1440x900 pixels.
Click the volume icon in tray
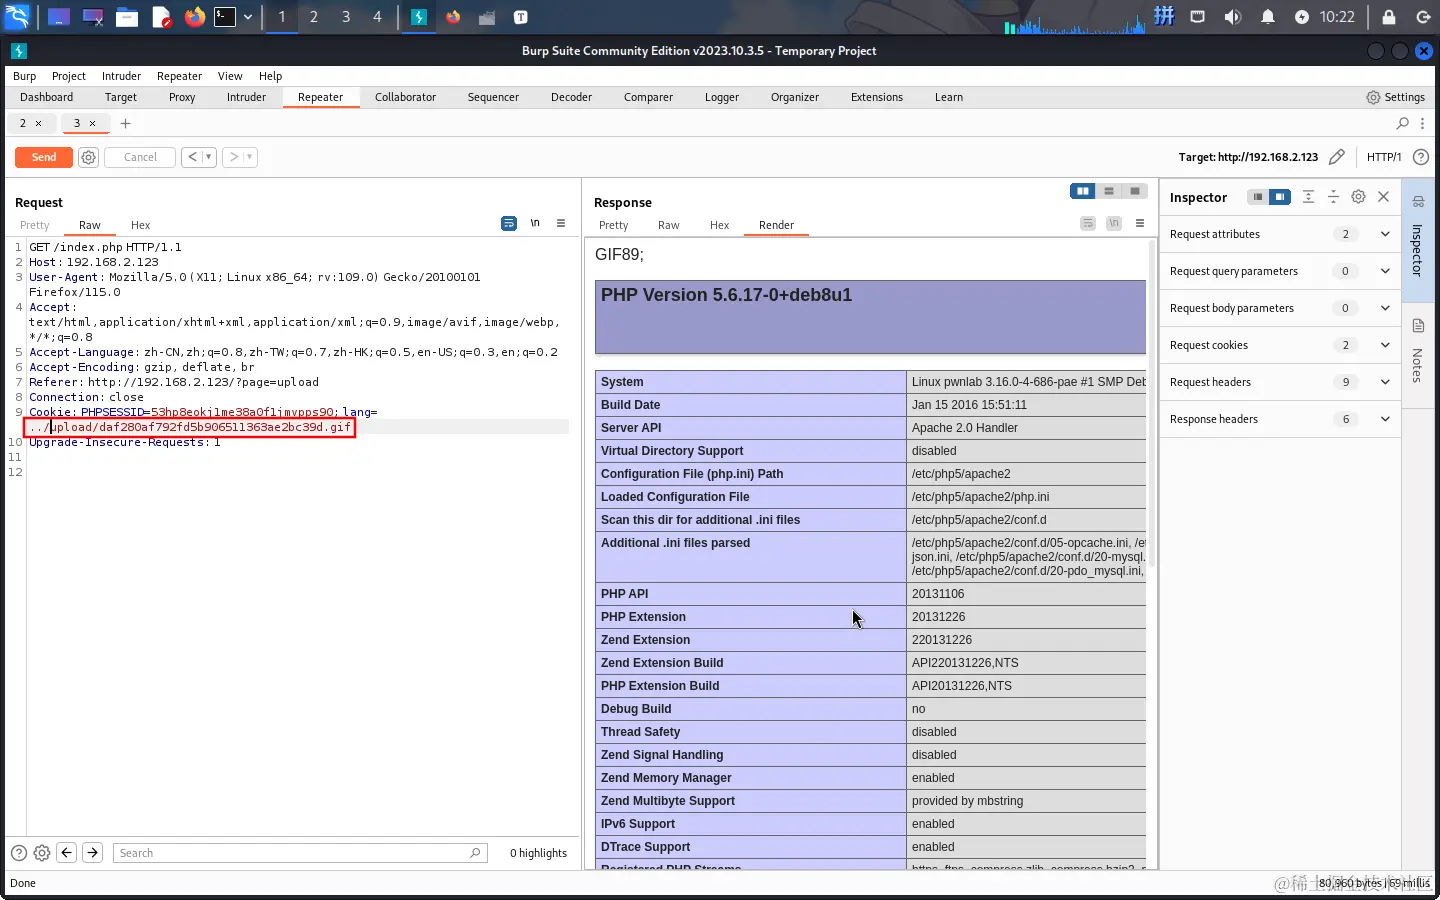click(1232, 17)
